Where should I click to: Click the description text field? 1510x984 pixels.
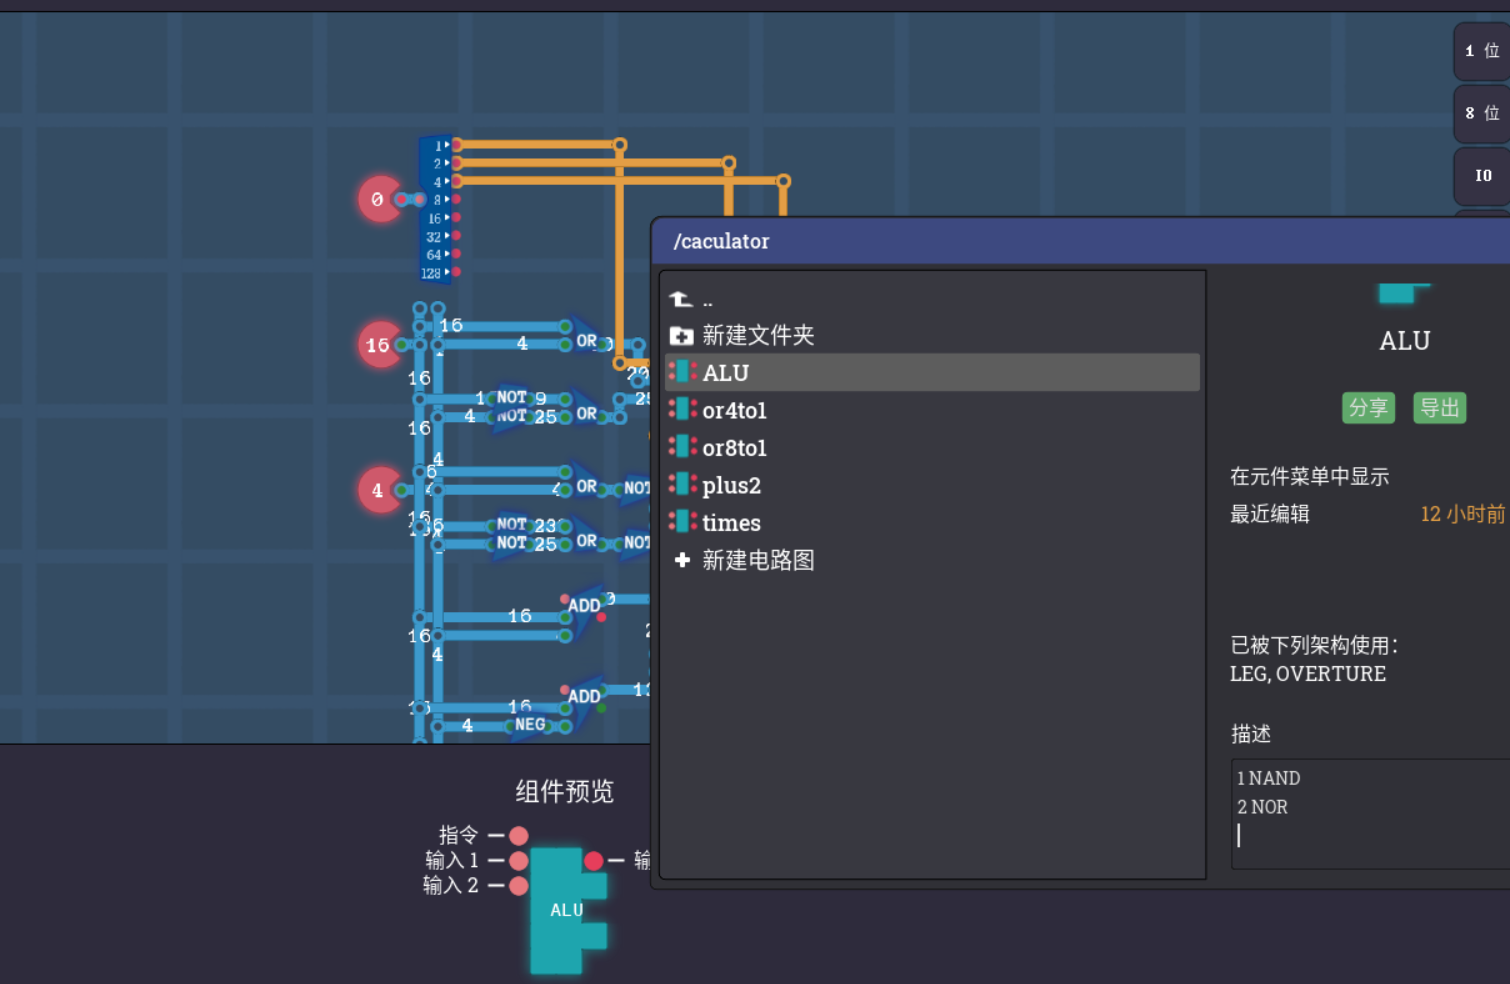pos(1370,813)
